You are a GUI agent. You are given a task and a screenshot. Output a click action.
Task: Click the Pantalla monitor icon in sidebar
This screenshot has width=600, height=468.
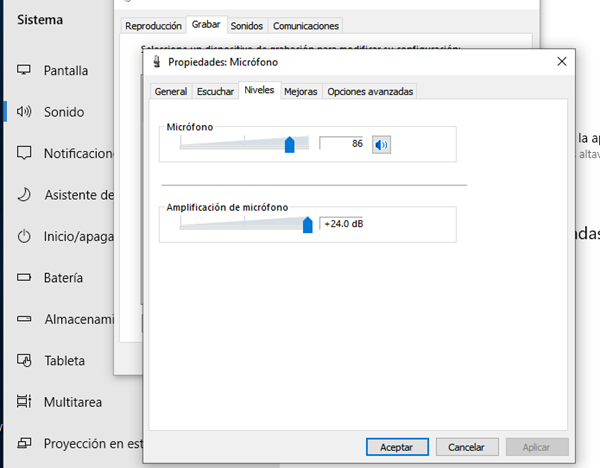coord(24,70)
